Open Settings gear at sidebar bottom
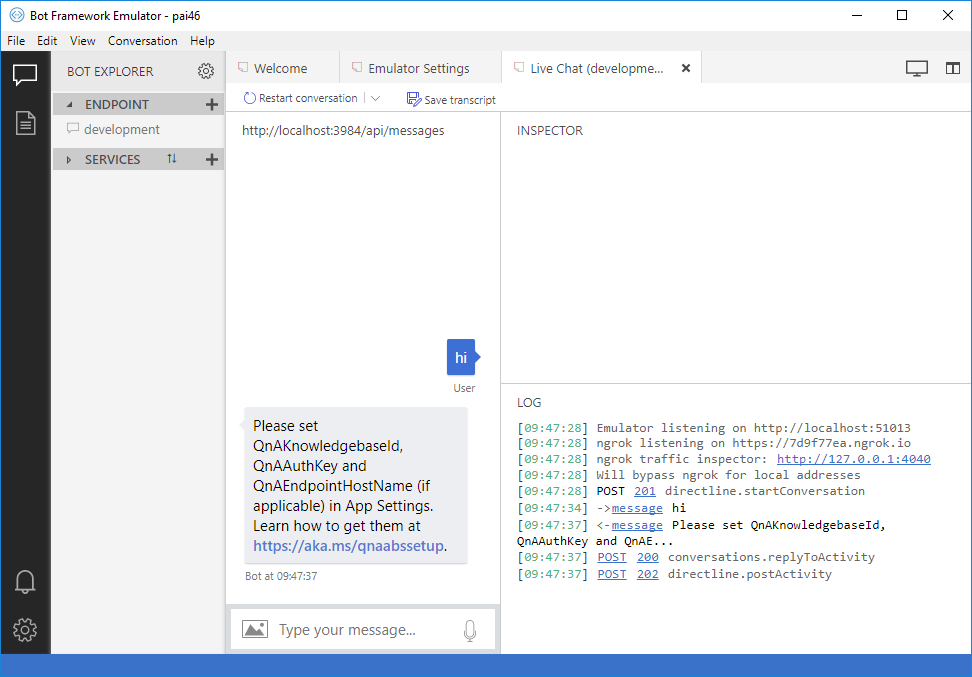972x677 pixels. pyautogui.click(x=25, y=630)
